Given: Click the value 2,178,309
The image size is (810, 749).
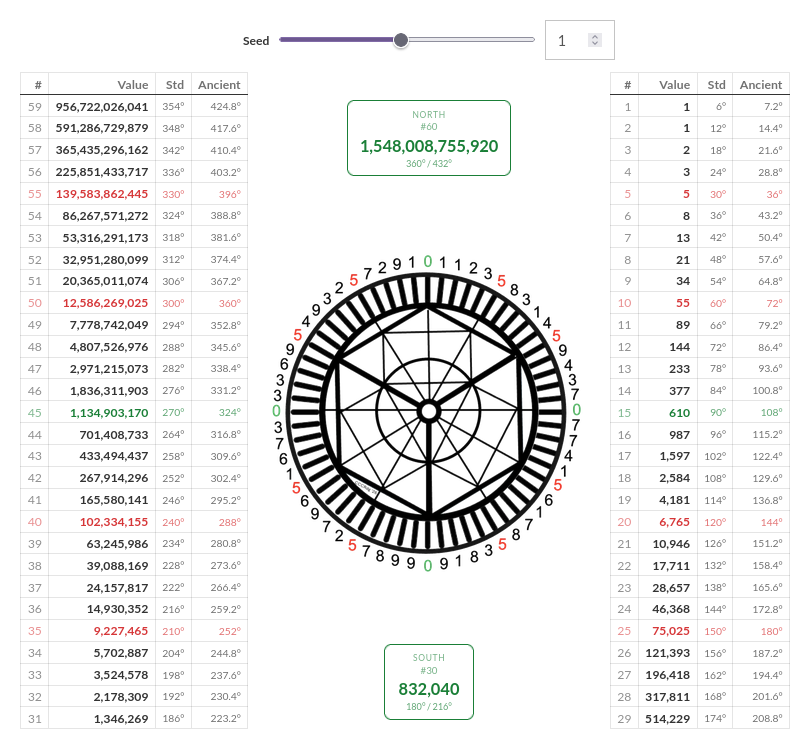Looking at the screenshot, I should [121, 697].
